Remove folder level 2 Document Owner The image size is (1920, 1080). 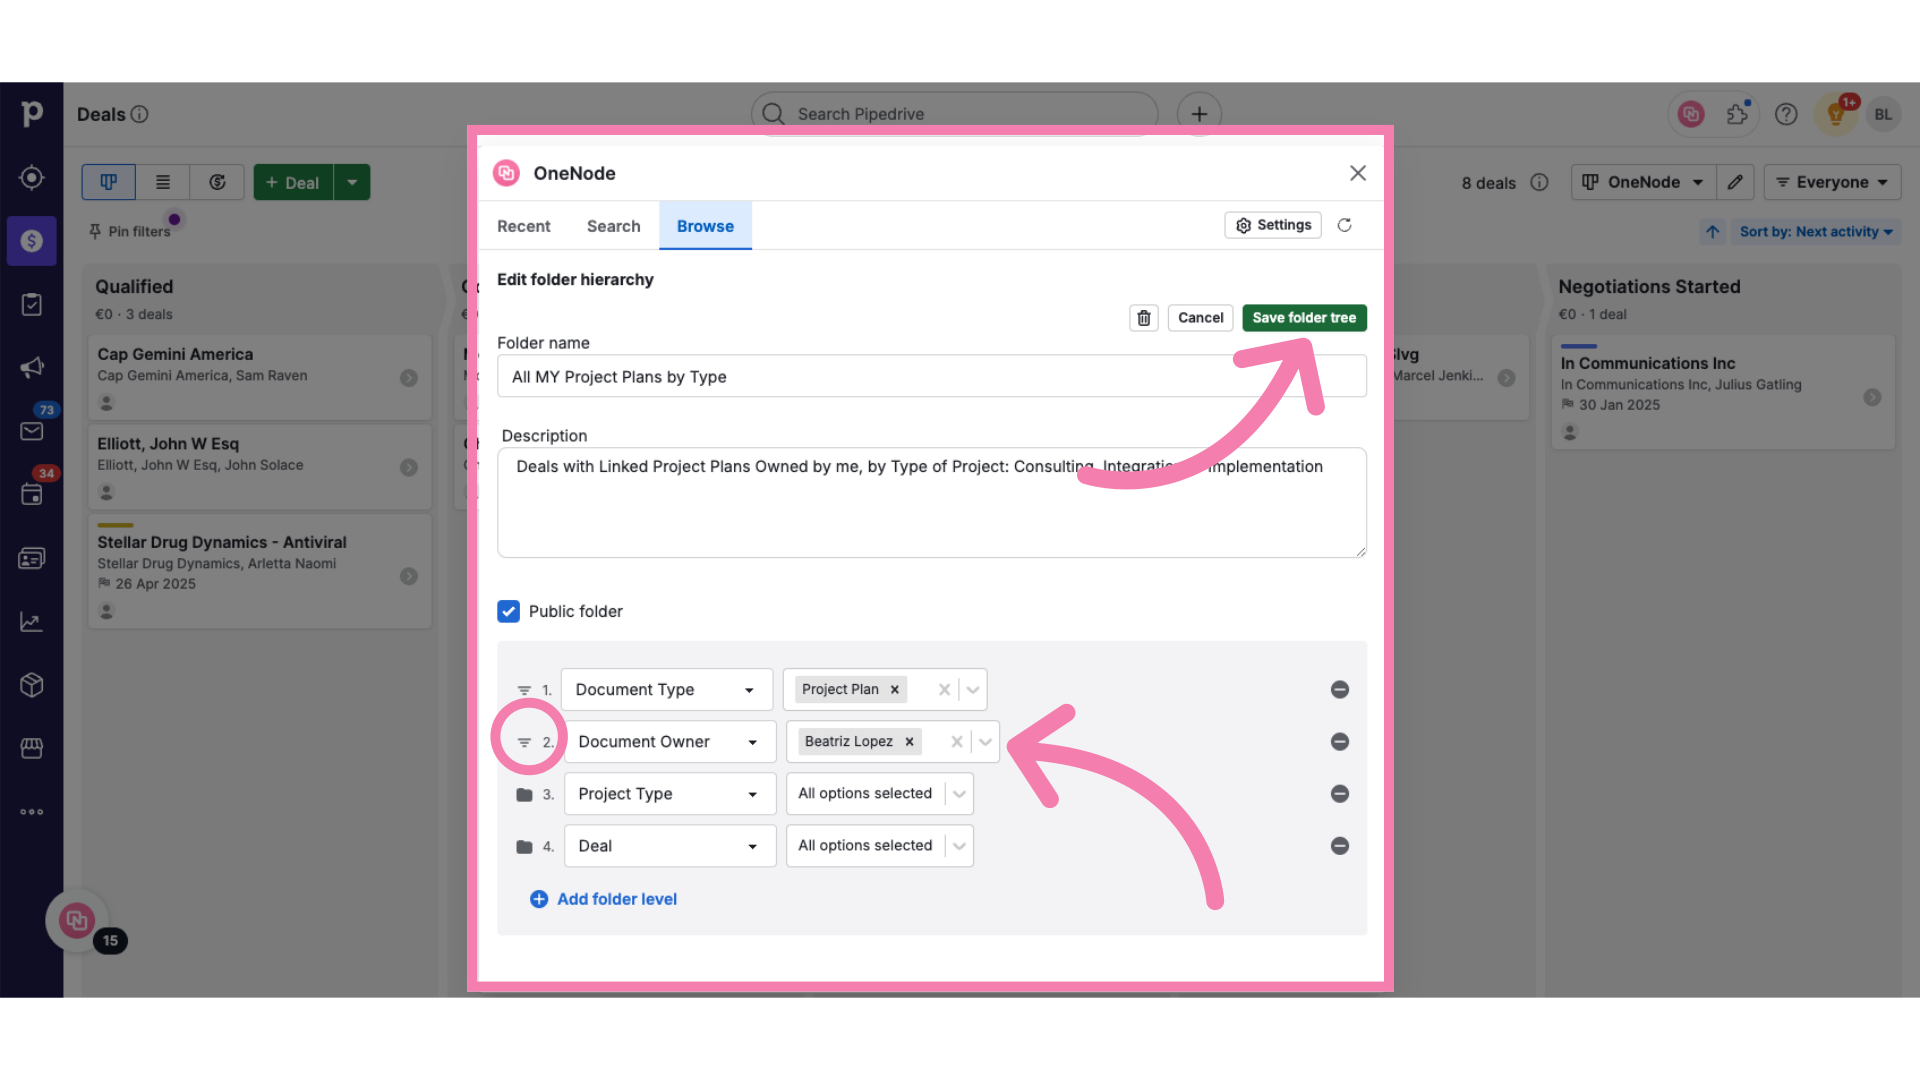(1340, 742)
